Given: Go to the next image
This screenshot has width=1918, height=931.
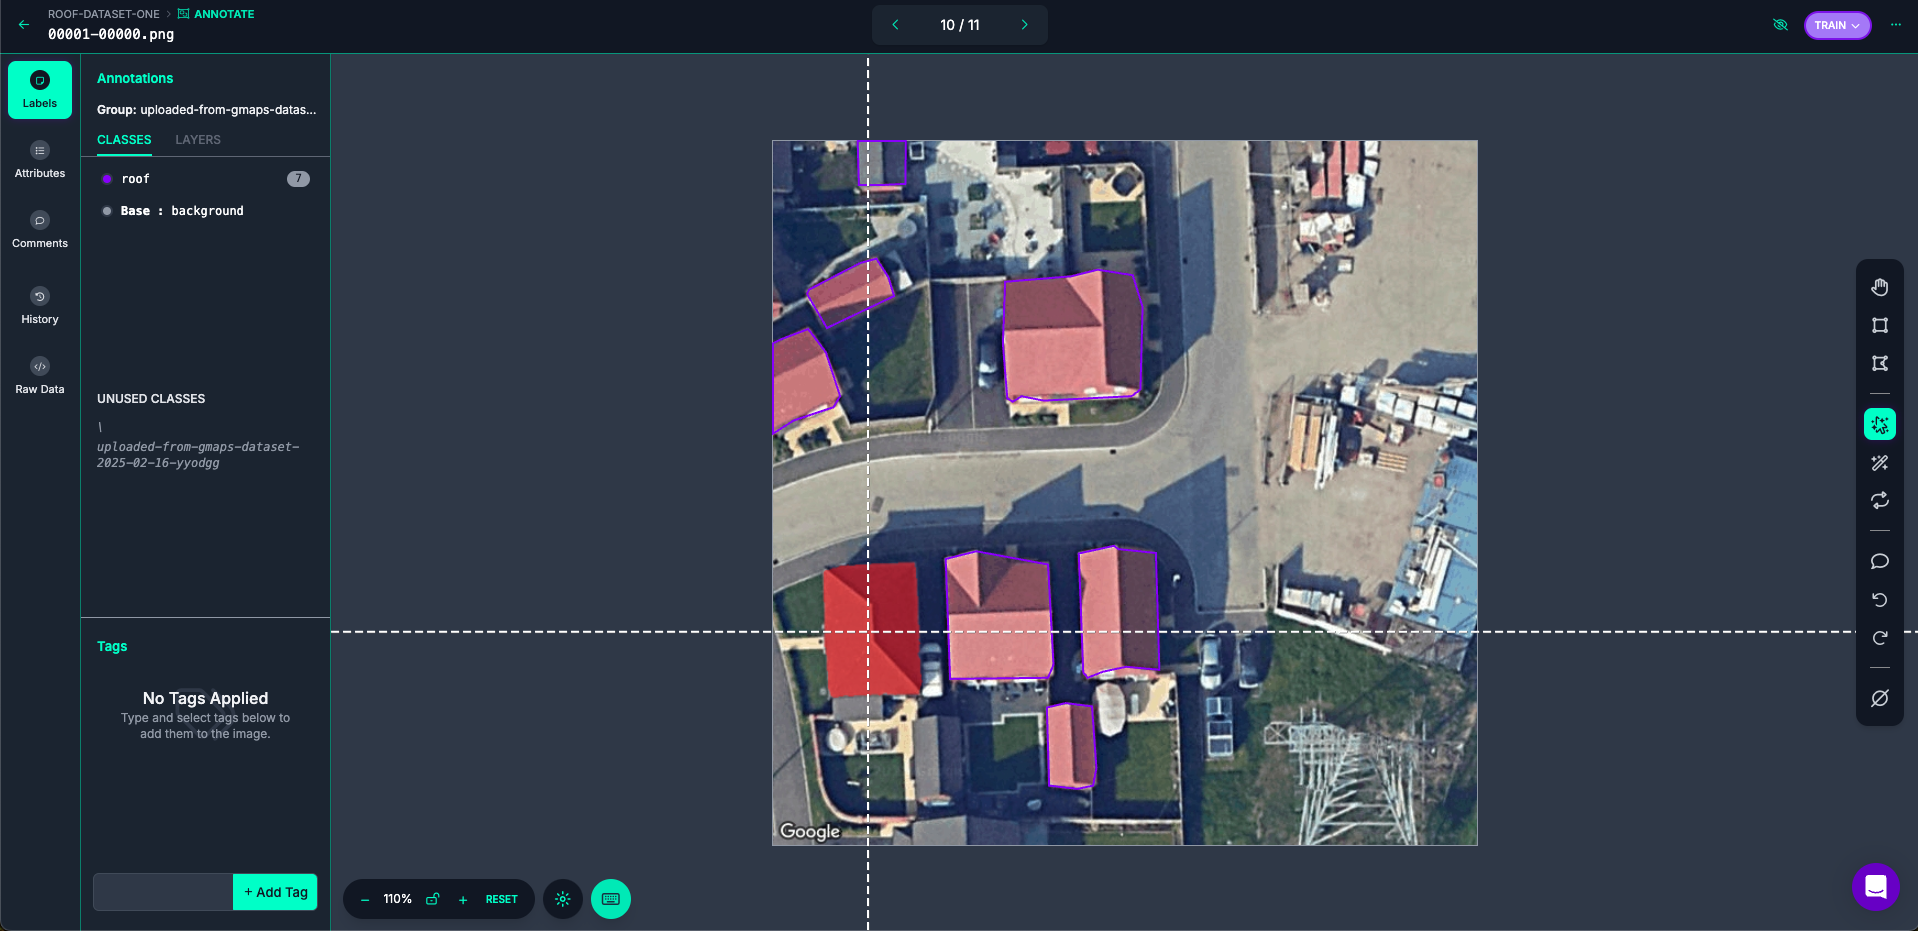Looking at the screenshot, I should tap(1024, 25).
